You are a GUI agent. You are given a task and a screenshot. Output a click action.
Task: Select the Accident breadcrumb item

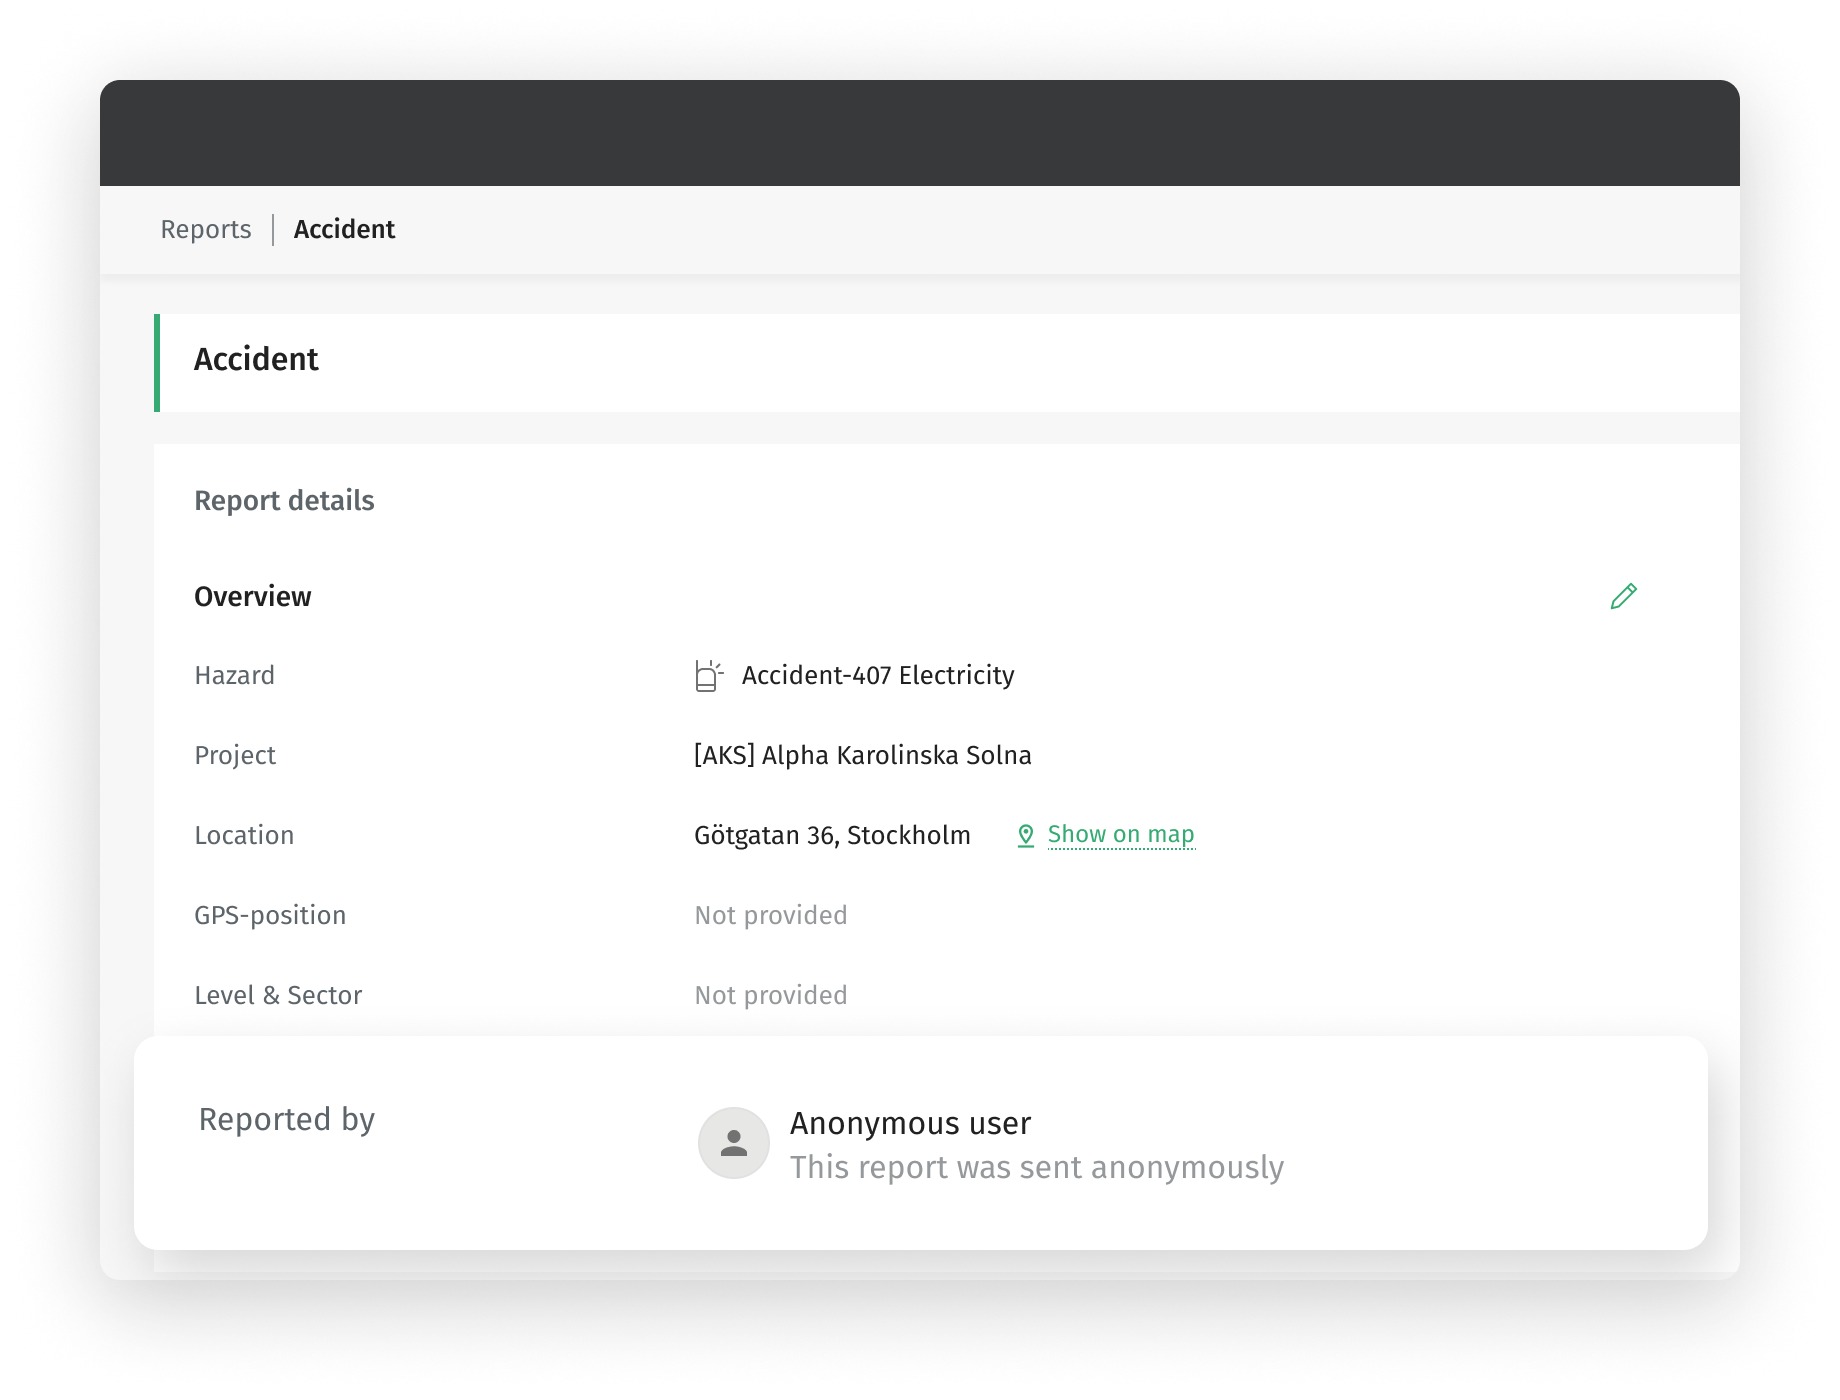click(x=344, y=229)
